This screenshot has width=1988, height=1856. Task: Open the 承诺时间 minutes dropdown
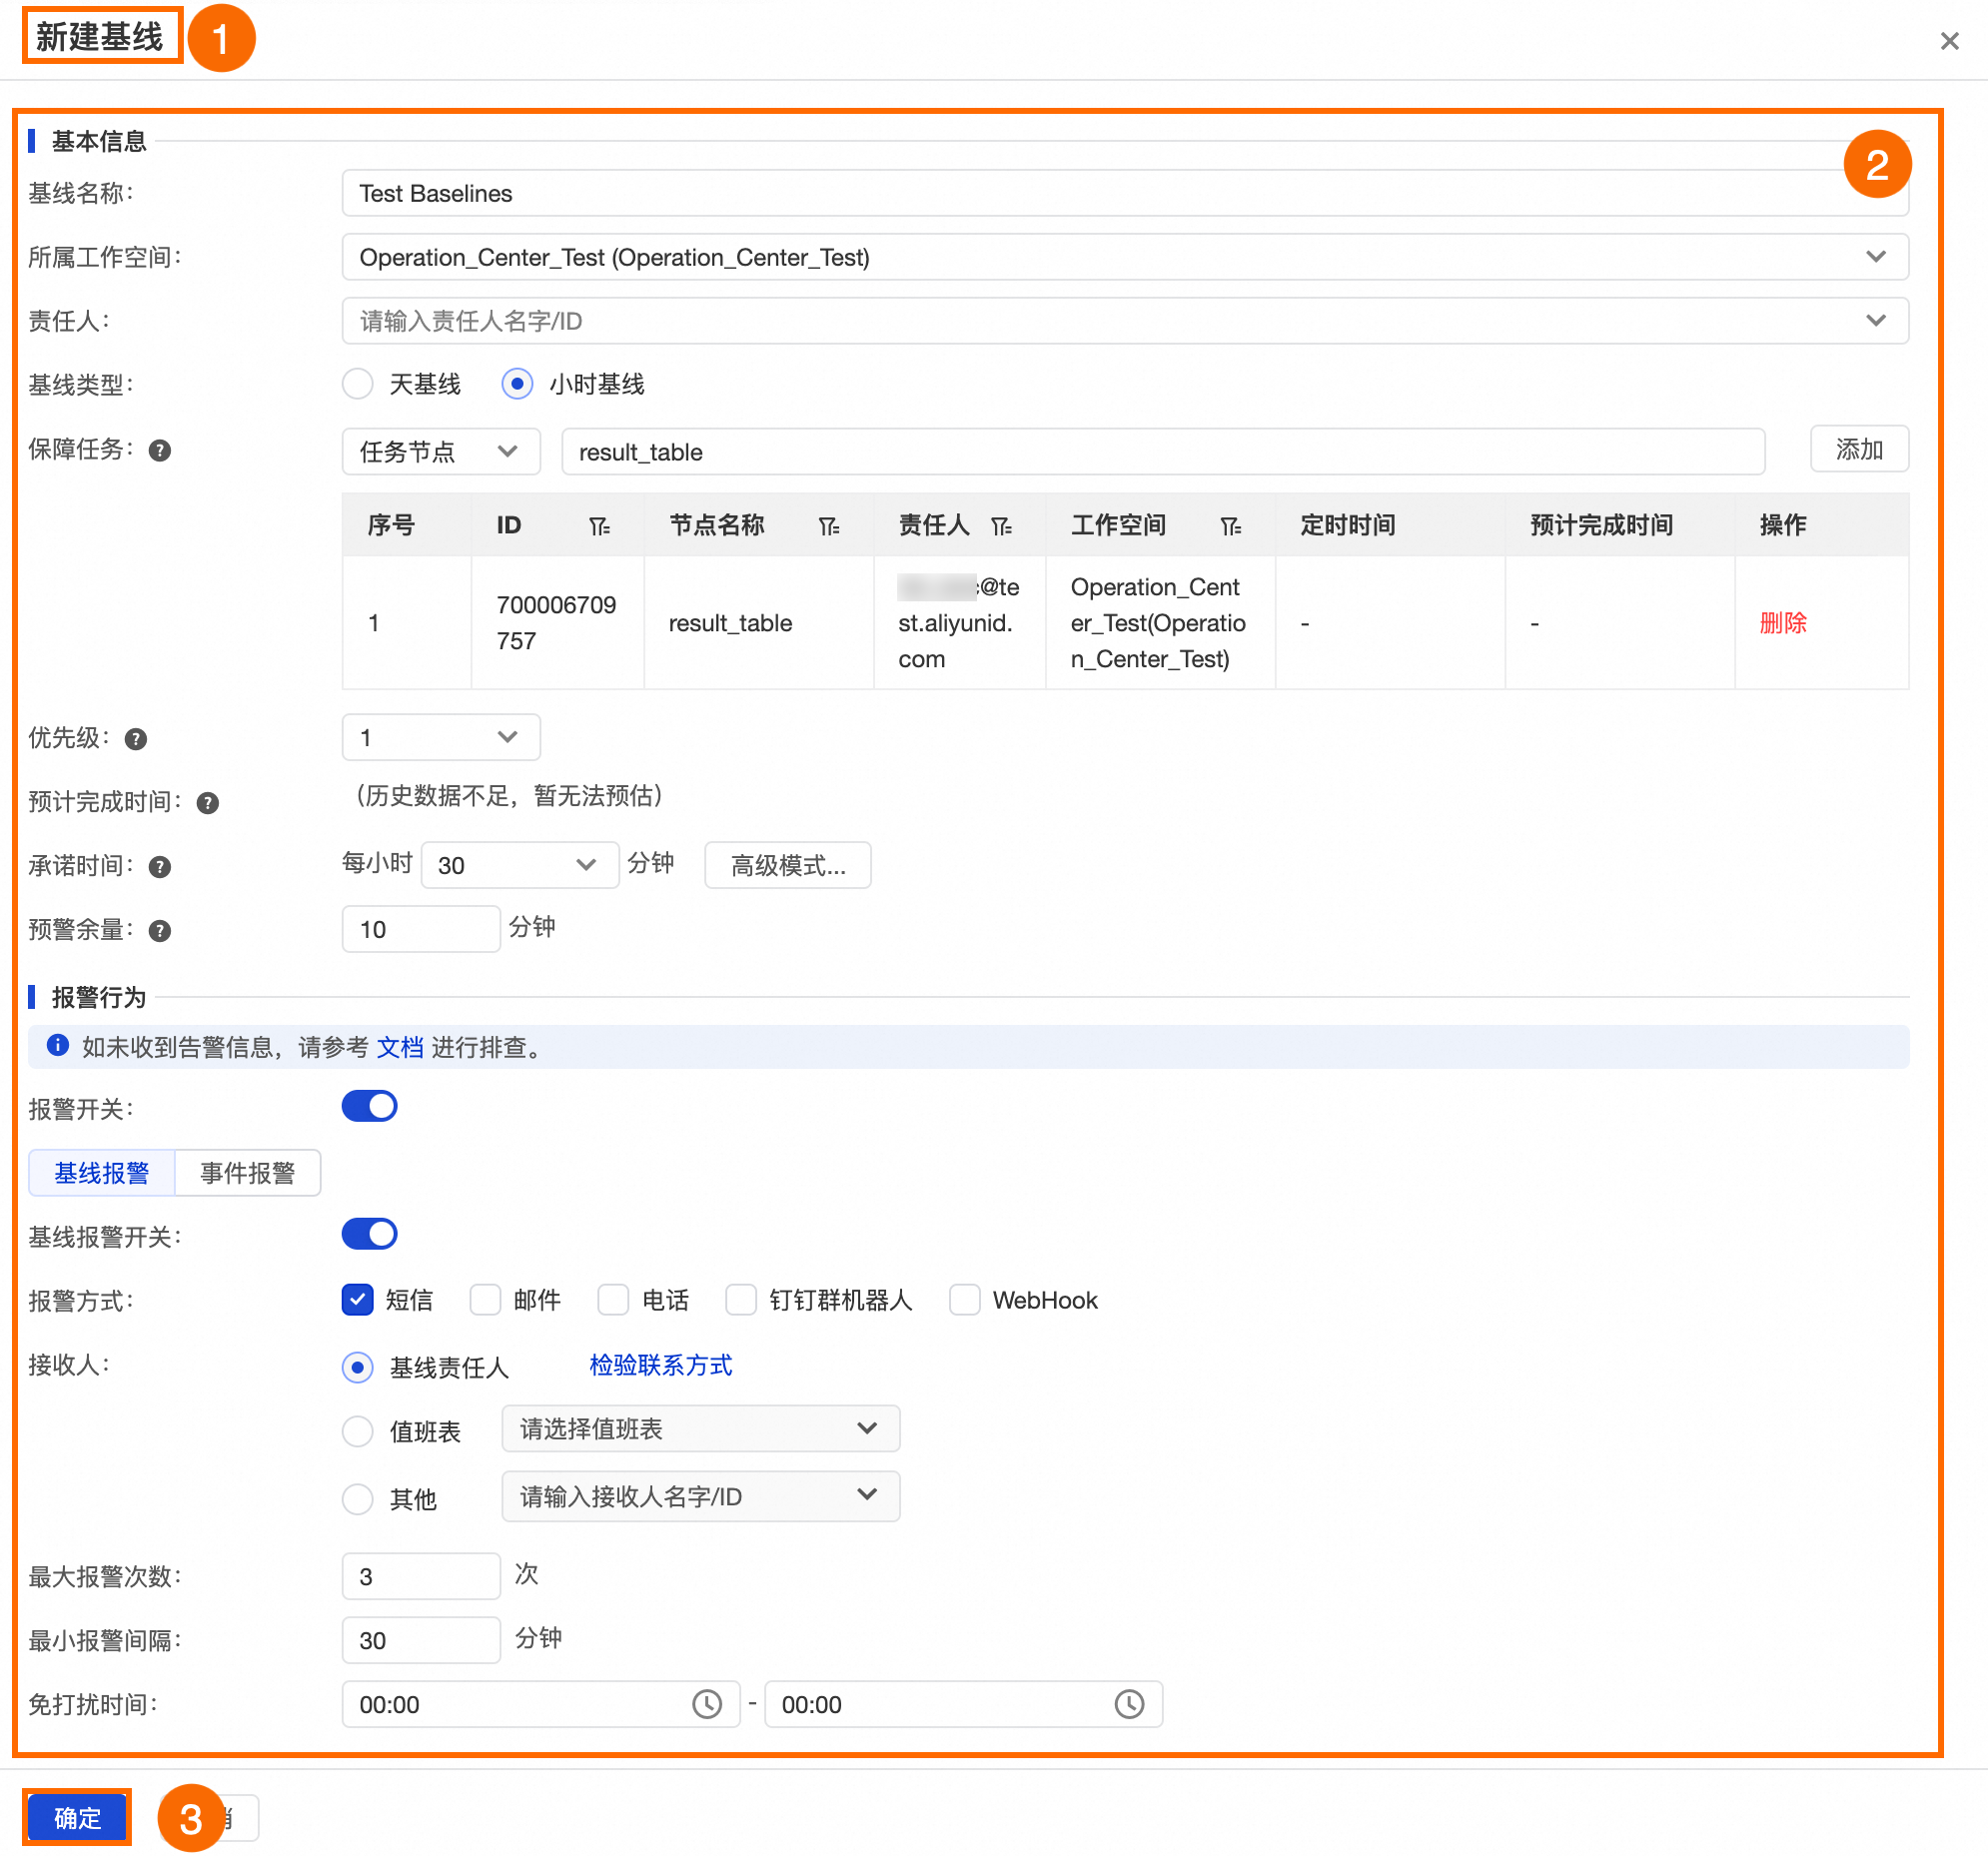click(x=520, y=865)
